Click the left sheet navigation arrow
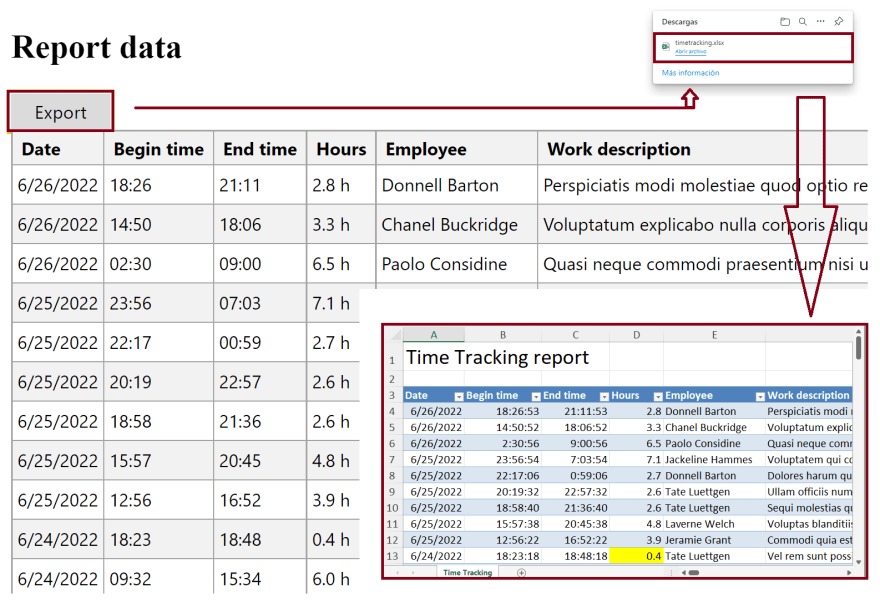Image resolution: width=880 pixels, height=608 pixels. coord(396,573)
